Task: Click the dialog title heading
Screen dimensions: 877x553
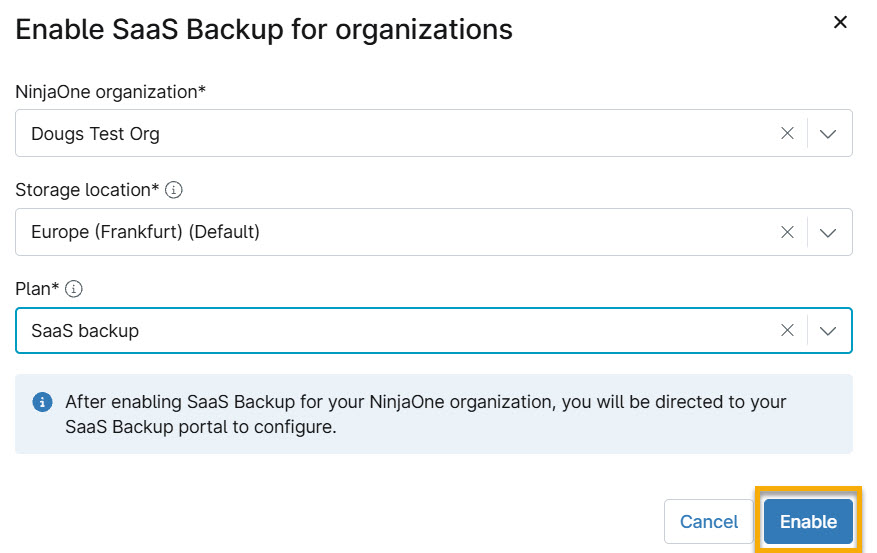Action: pos(263,29)
